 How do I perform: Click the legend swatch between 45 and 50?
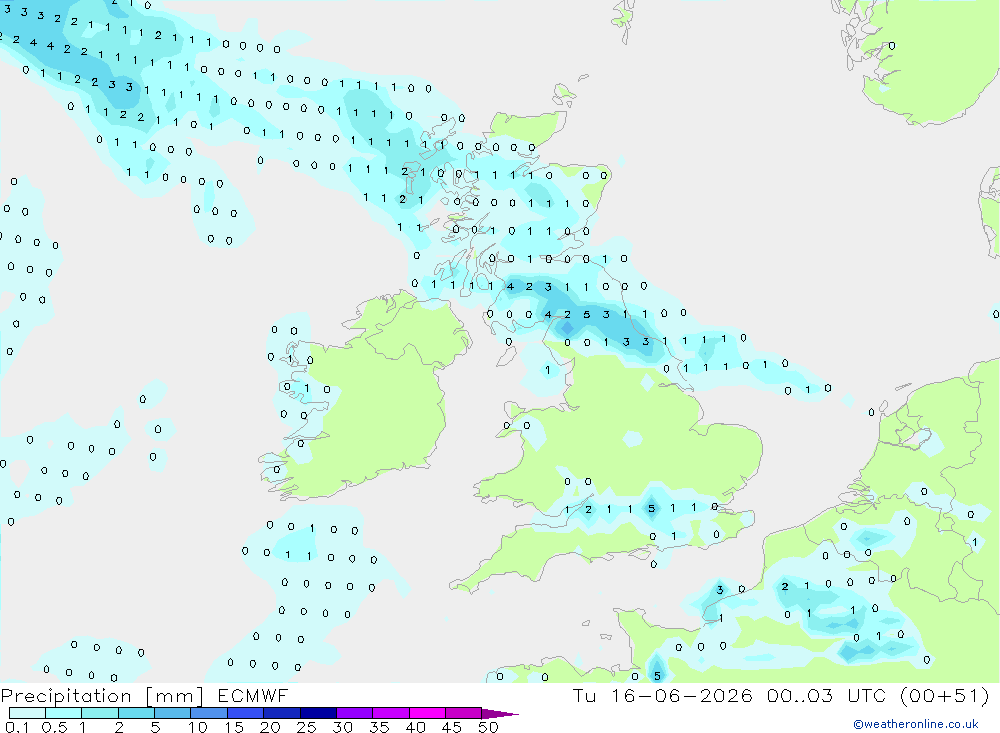(x=464, y=713)
